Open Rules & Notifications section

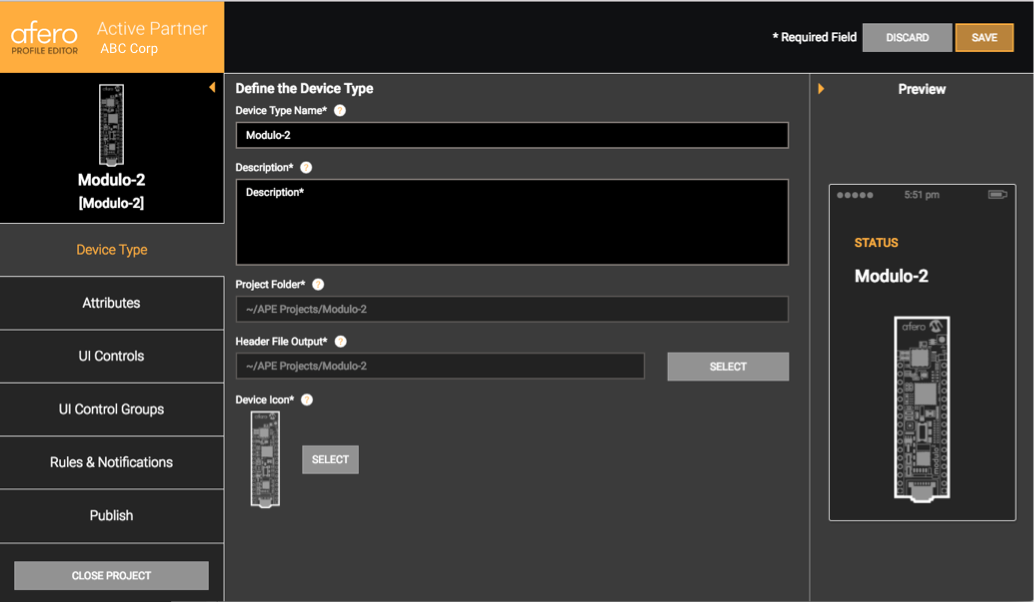pos(111,462)
